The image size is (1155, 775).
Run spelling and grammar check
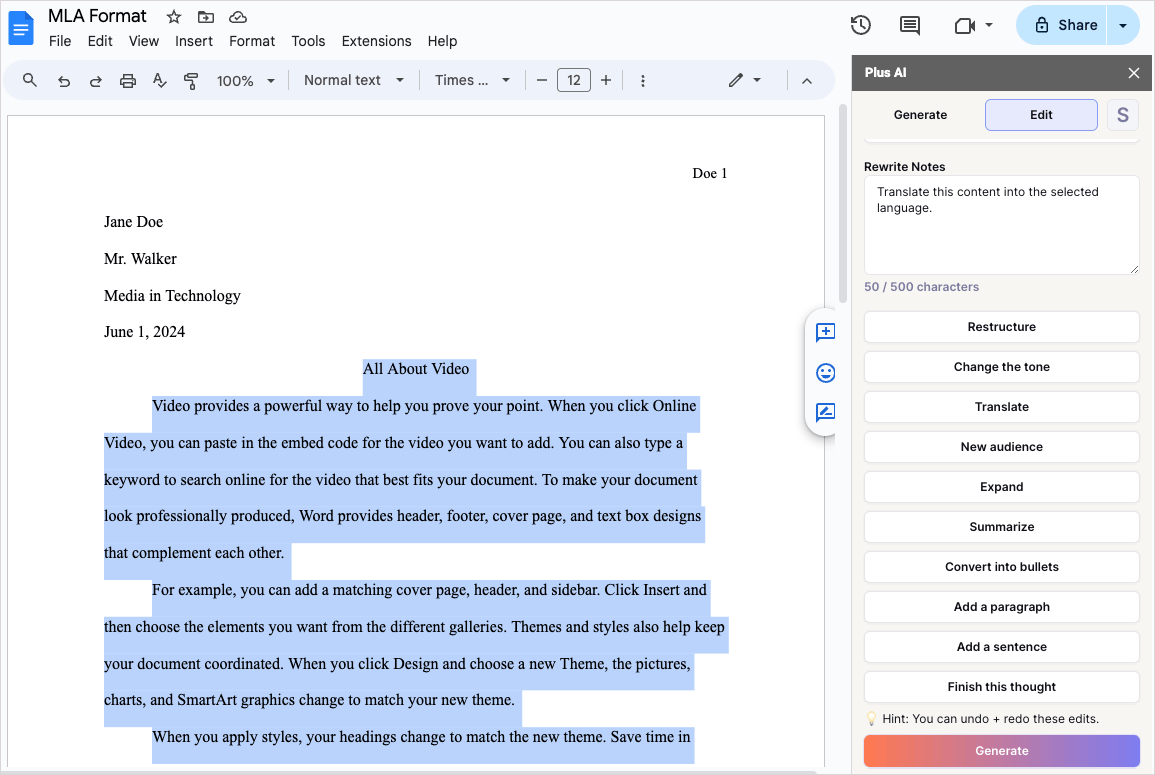tap(159, 80)
